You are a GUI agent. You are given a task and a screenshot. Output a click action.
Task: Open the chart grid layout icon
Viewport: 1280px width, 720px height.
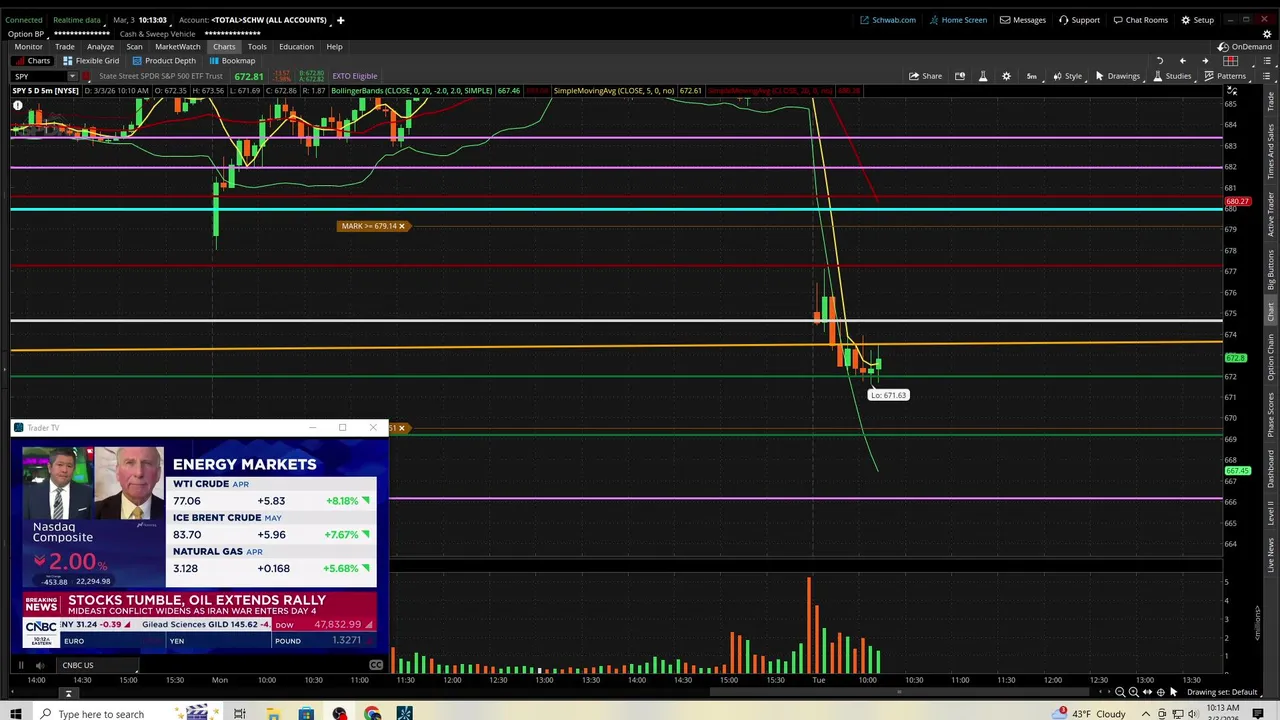pyautogui.click(x=1231, y=61)
